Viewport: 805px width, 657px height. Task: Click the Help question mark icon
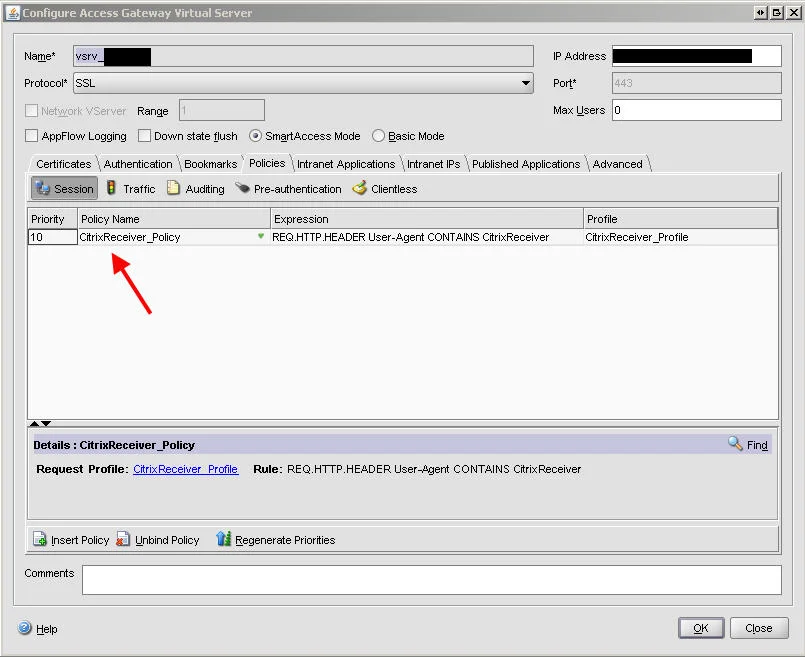[x=24, y=628]
